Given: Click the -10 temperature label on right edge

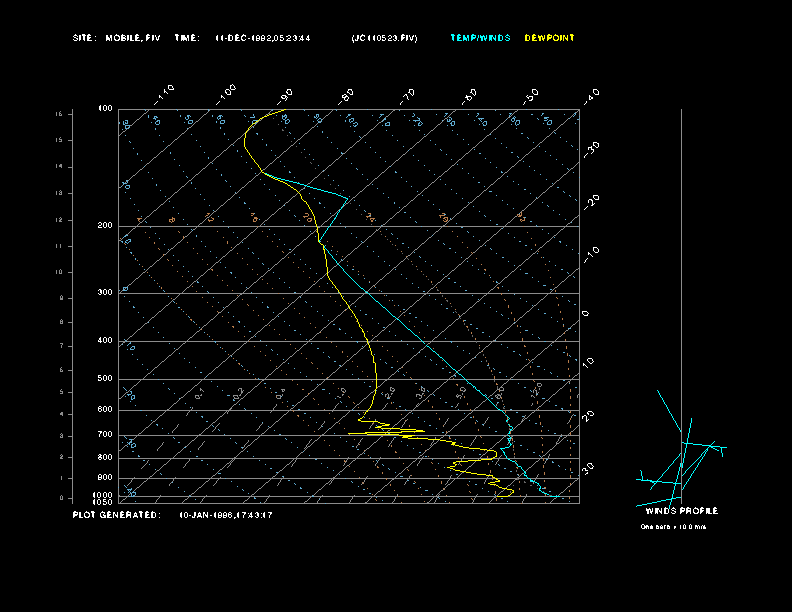Looking at the screenshot, I should tap(592, 256).
